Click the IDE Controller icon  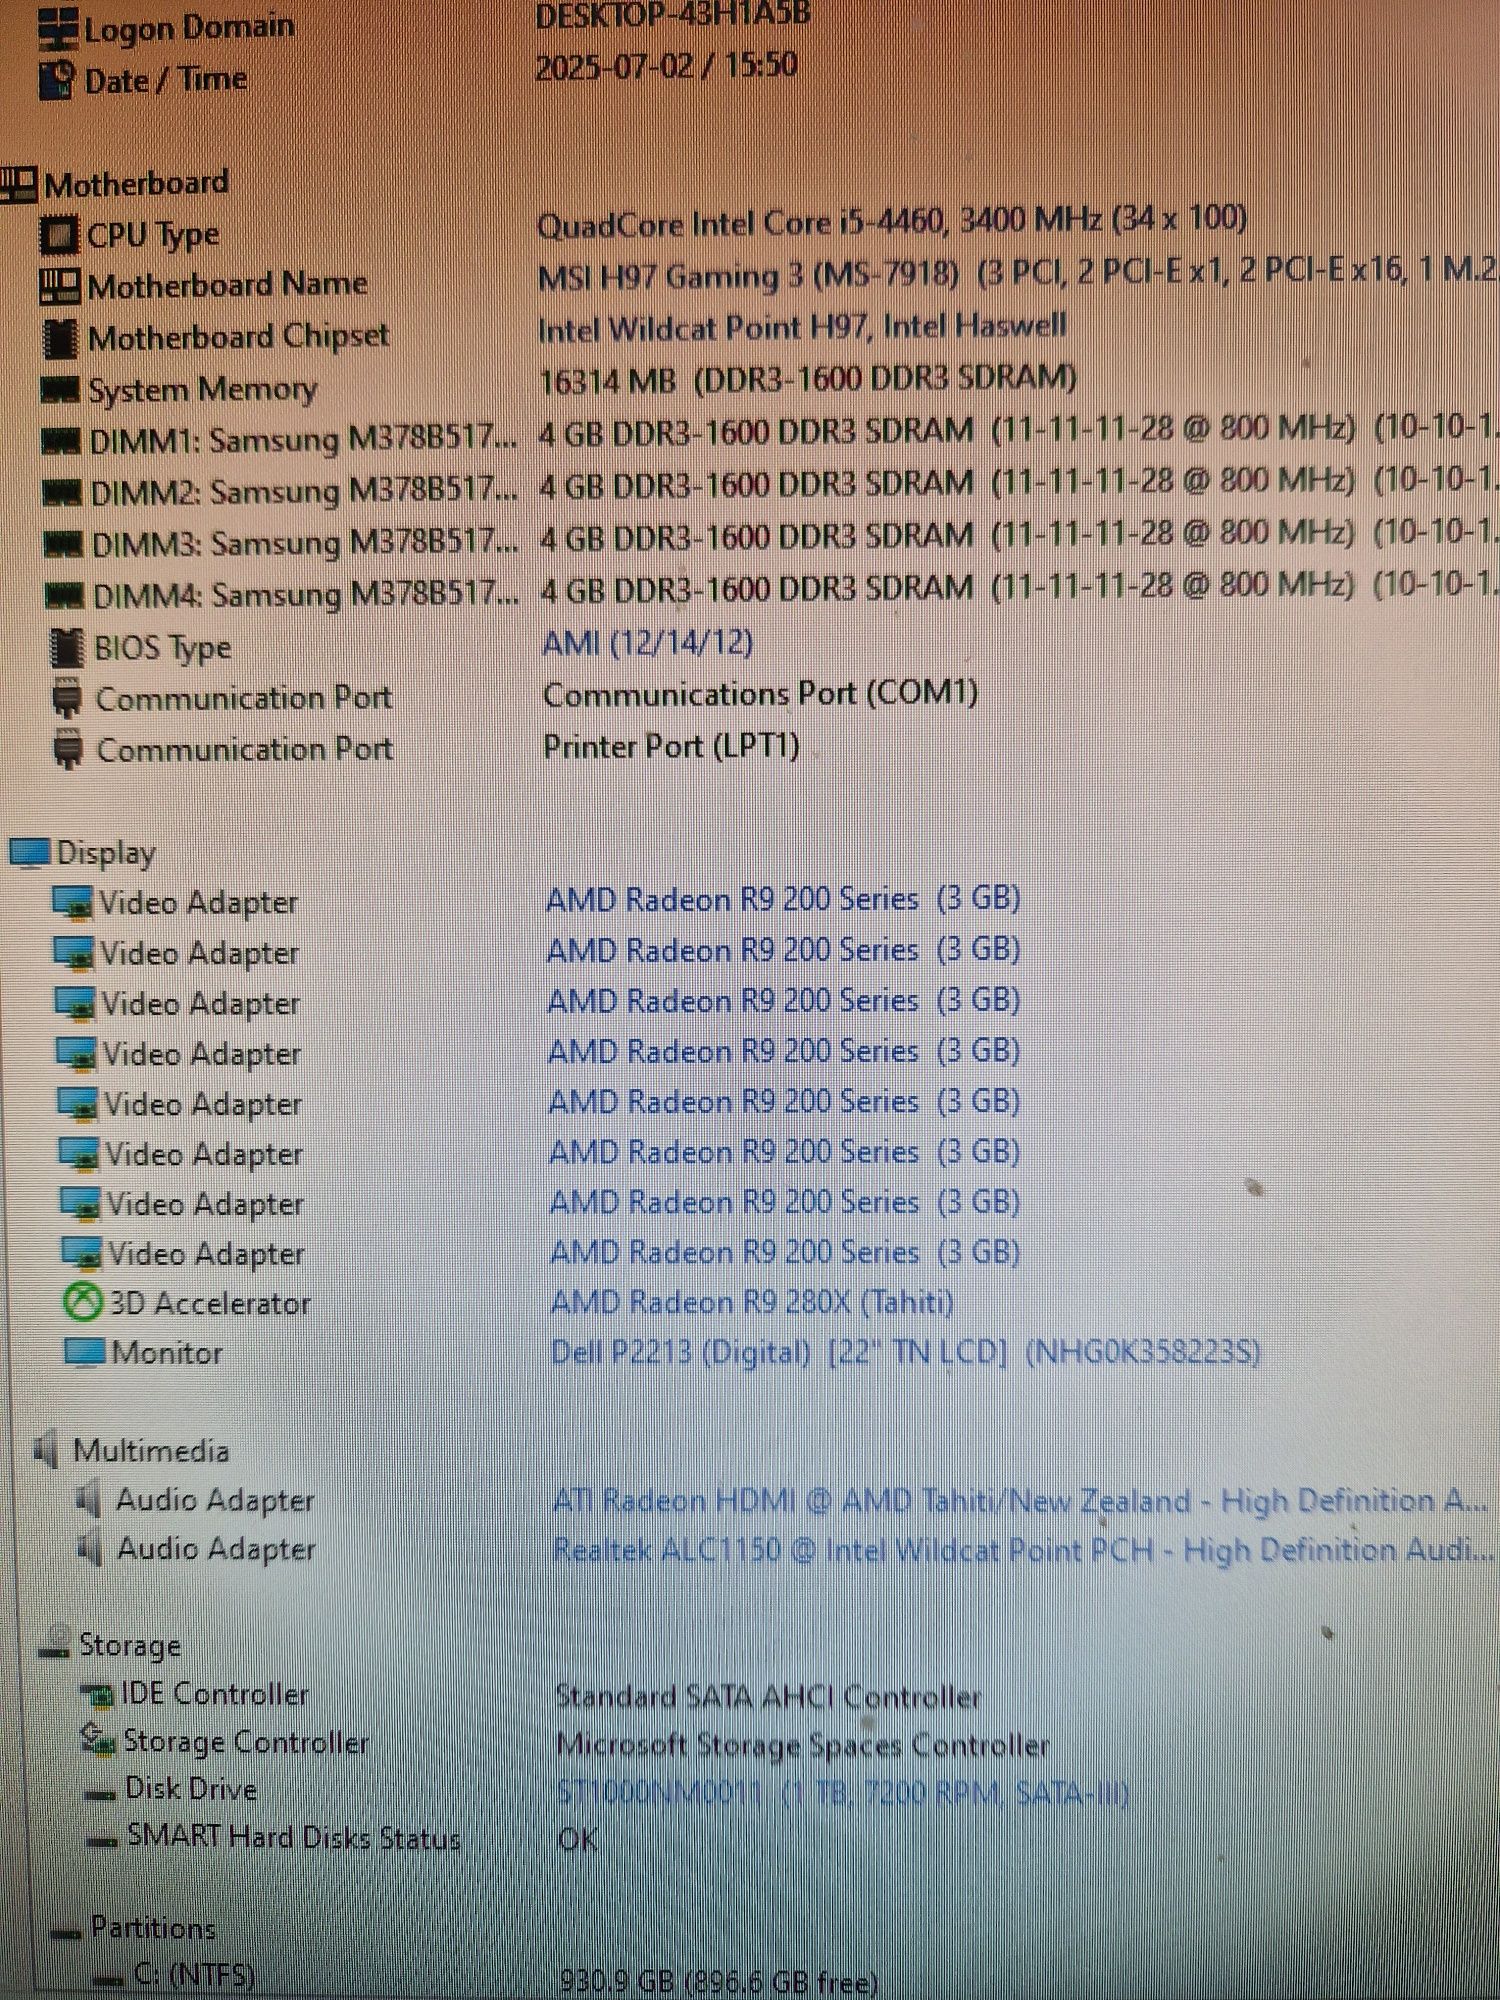pyautogui.click(x=98, y=1694)
